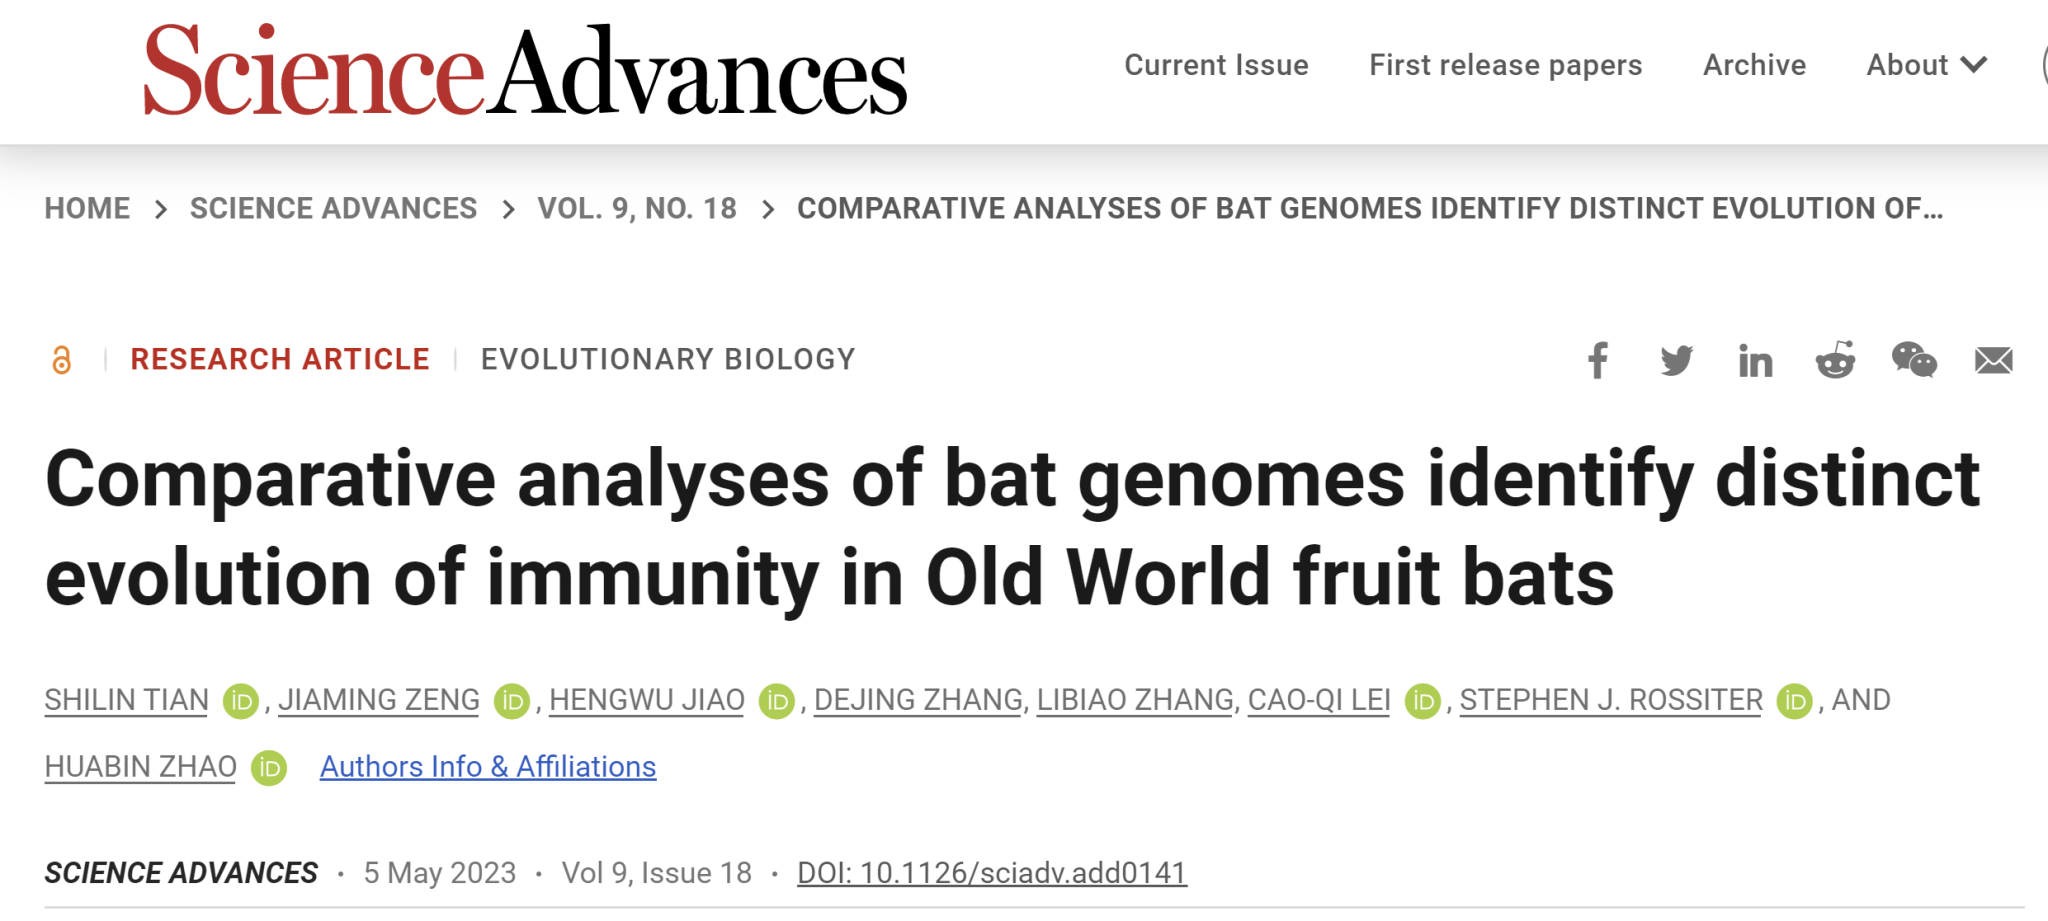2048x921 pixels.
Task: Click the Science Advances logo
Action: tap(526, 70)
